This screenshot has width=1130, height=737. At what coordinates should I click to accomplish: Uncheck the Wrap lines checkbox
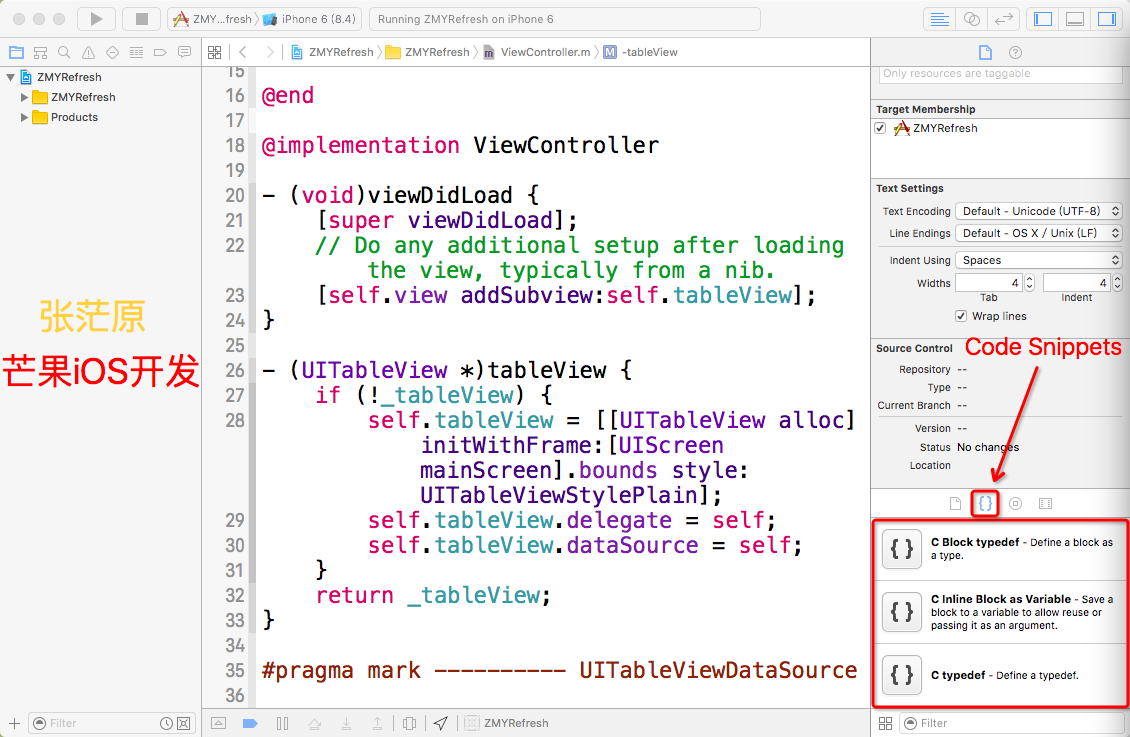[x=962, y=316]
